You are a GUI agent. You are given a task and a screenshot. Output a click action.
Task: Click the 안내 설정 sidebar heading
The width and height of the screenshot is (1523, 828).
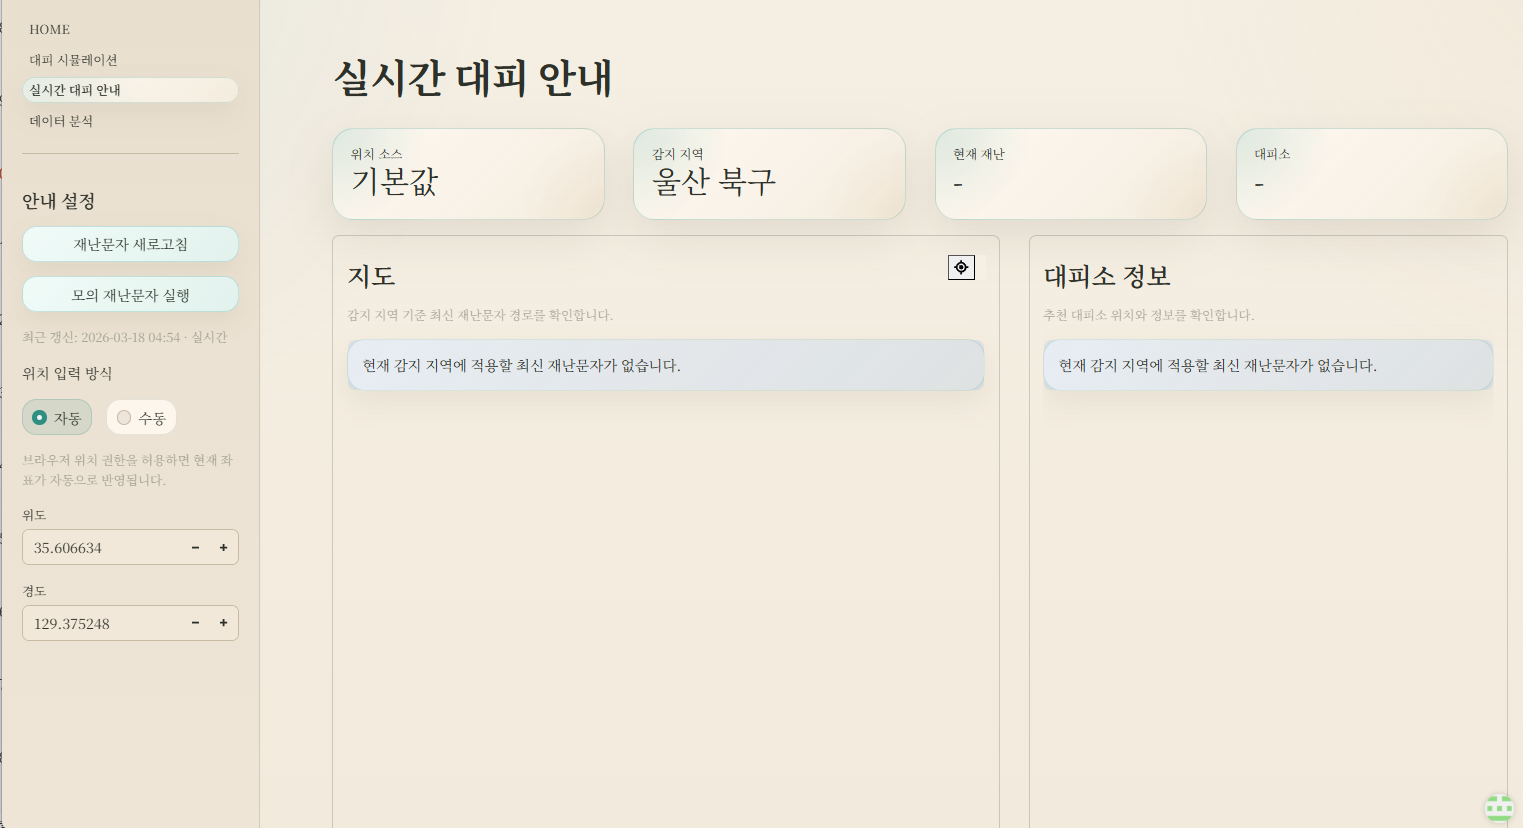tap(59, 201)
